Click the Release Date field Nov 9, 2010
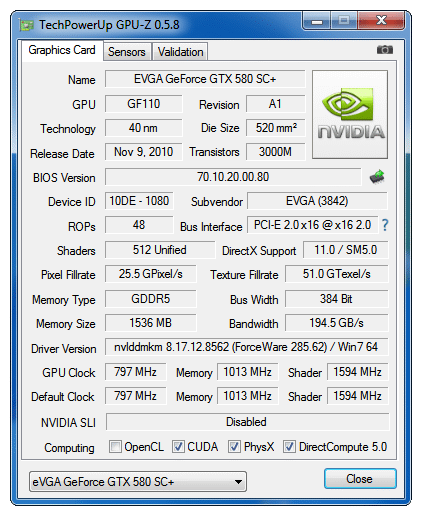Viewport: 422px width, 516px height. click(144, 152)
